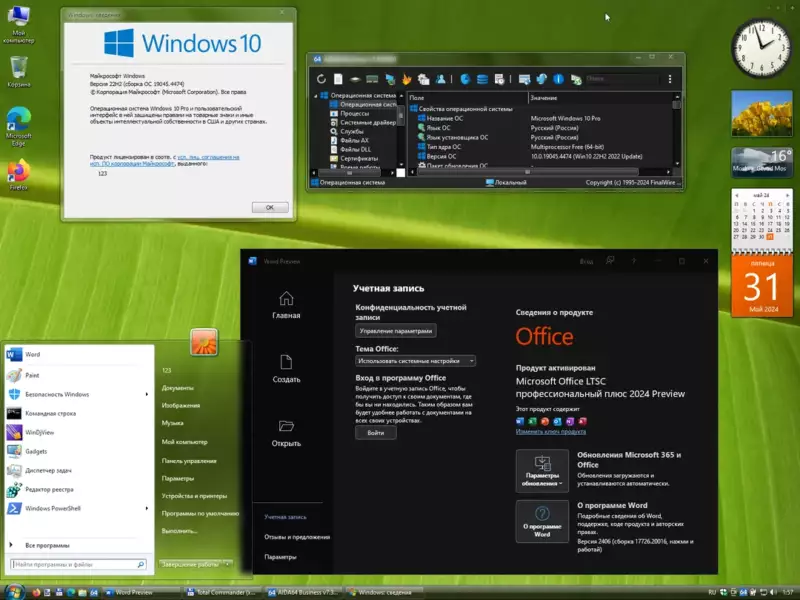Select Создать in the Word sidebar
800x600 pixels.
[x=286, y=369]
